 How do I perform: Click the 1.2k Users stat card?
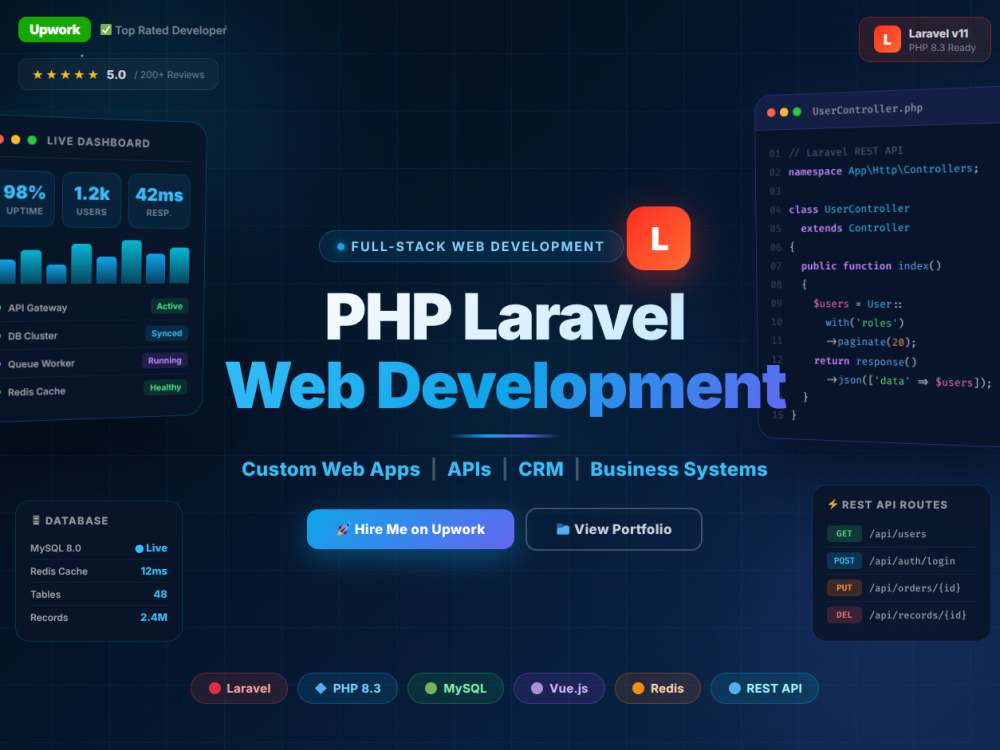coord(92,200)
